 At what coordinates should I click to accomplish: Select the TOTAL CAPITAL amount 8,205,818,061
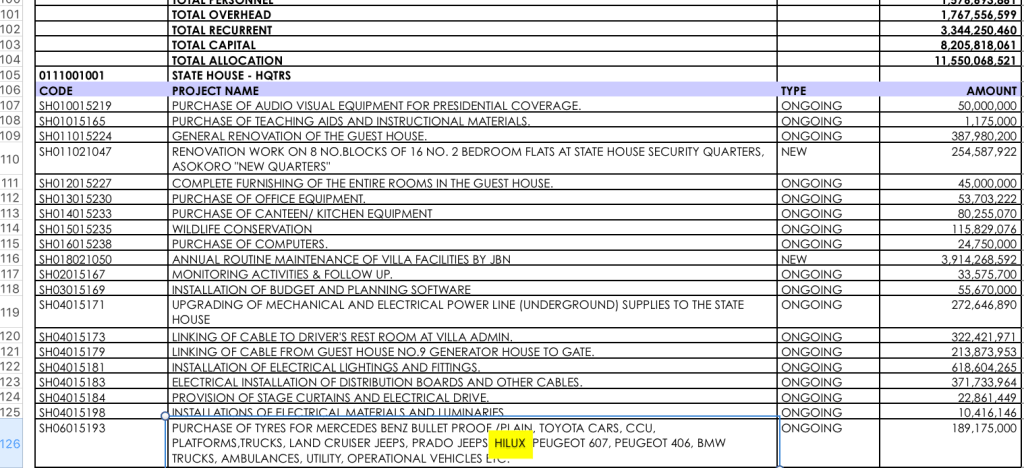(x=967, y=45)
